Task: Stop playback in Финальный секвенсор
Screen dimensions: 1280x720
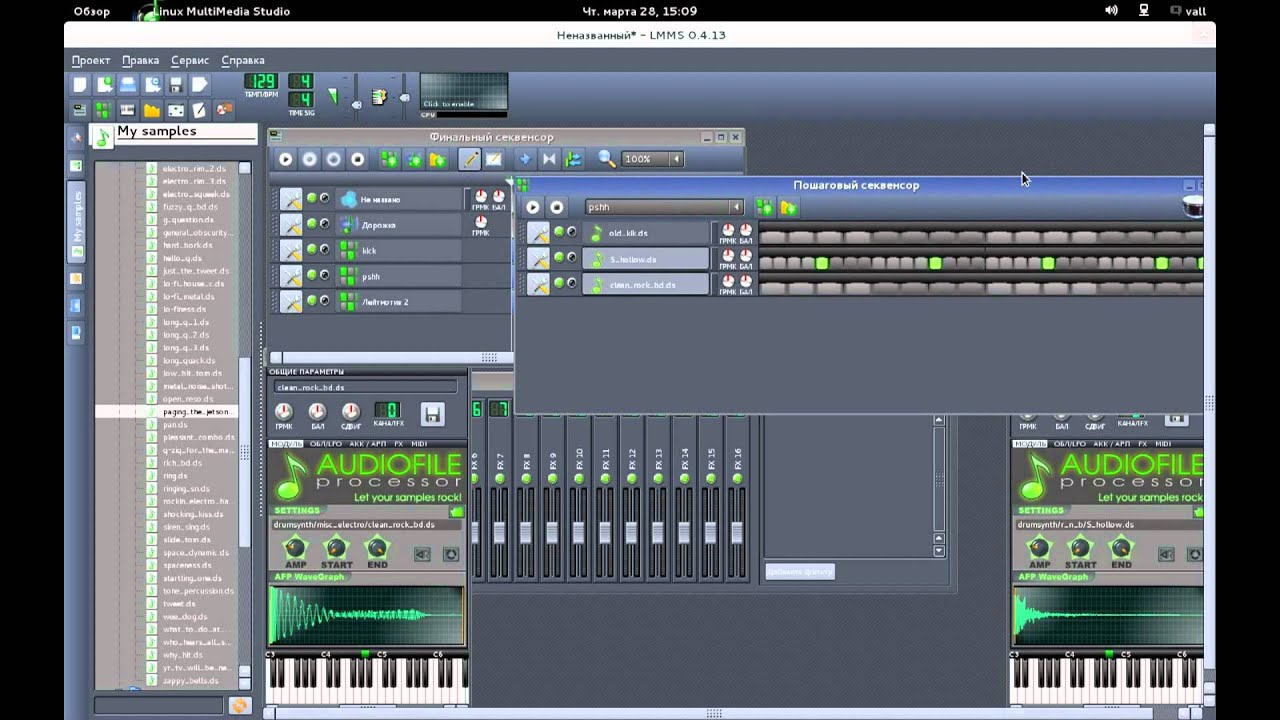Action: (x=357, y=159)
